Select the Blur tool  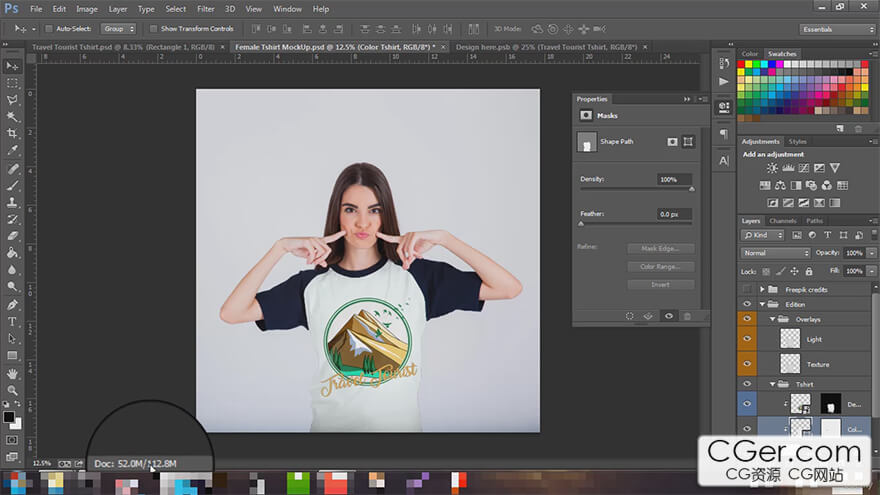click(x=12, y=270)
